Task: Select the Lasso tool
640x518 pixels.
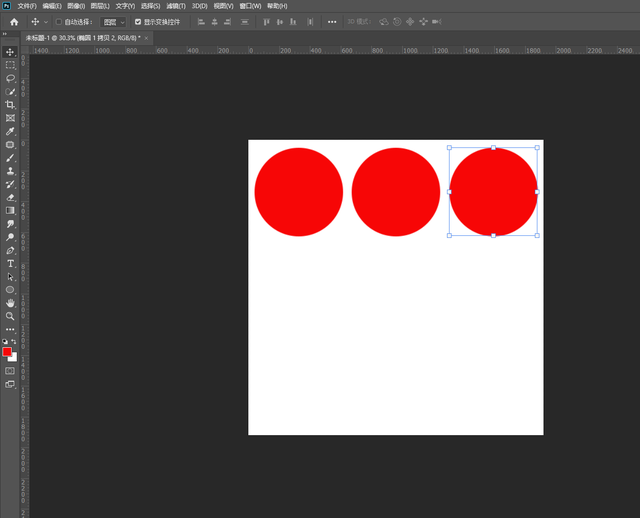Action: pyautogui.click(x=10, y=78)
